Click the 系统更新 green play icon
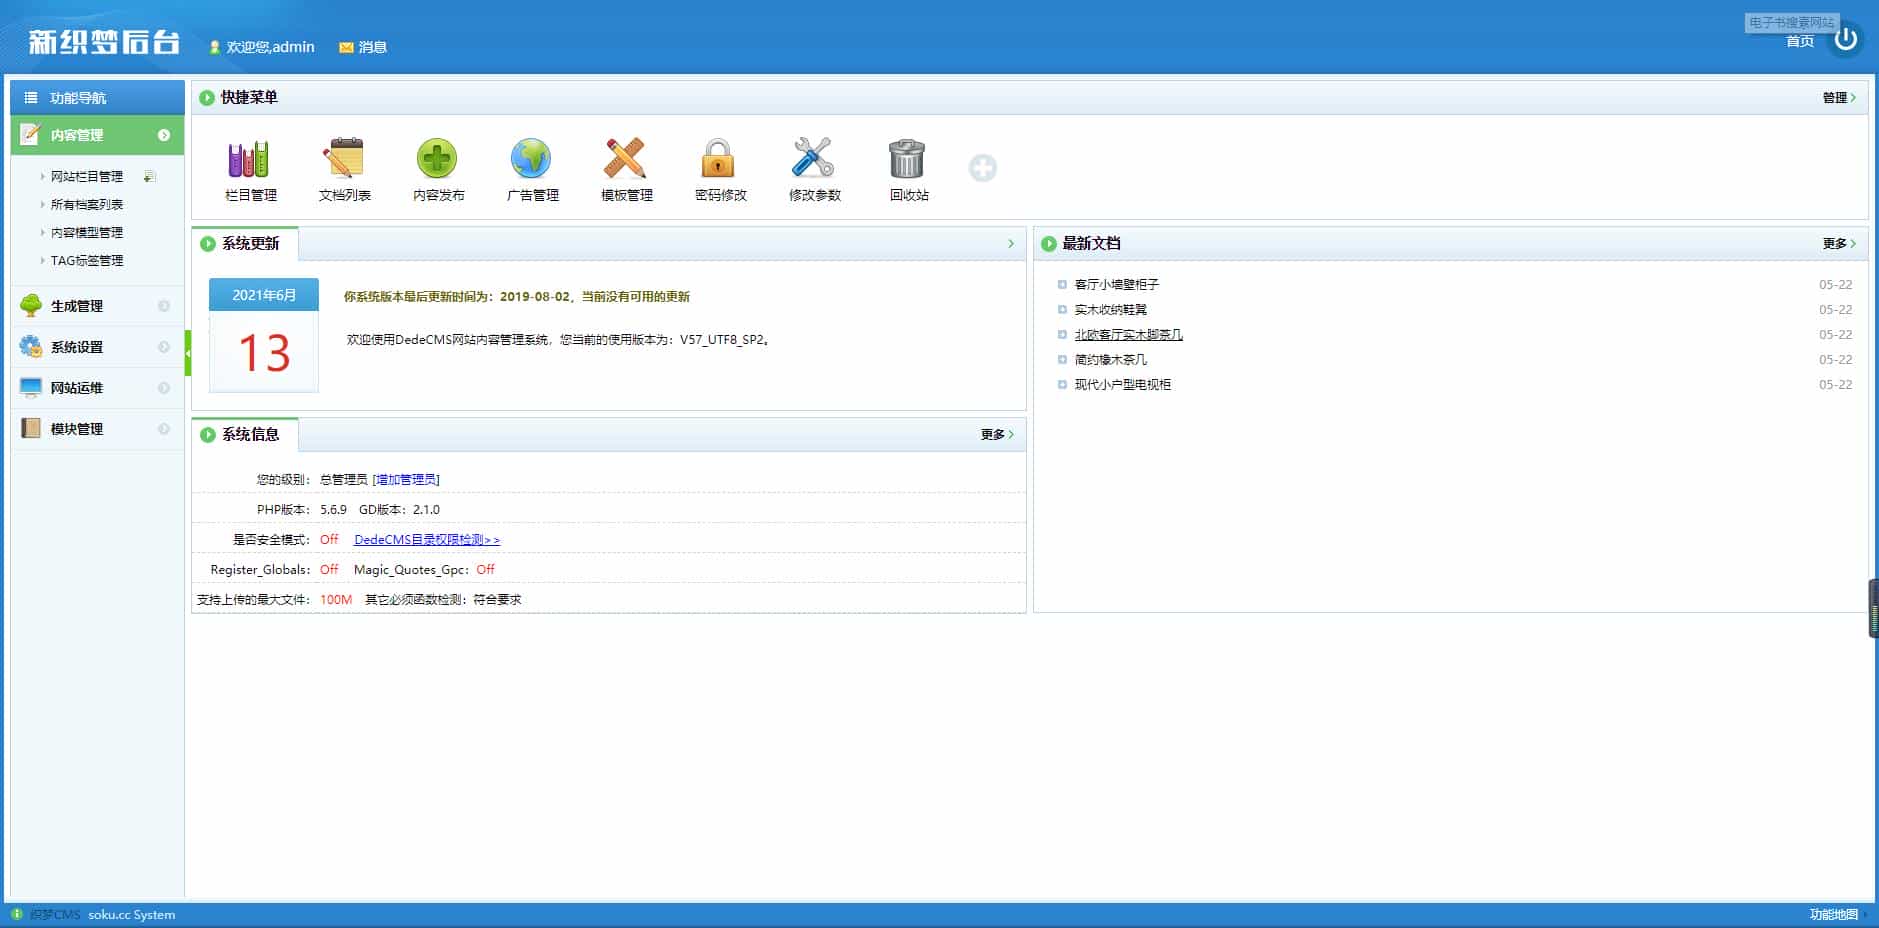This screenshot has width=1879, height=928. pyautogui.click(x=208, y=244)
